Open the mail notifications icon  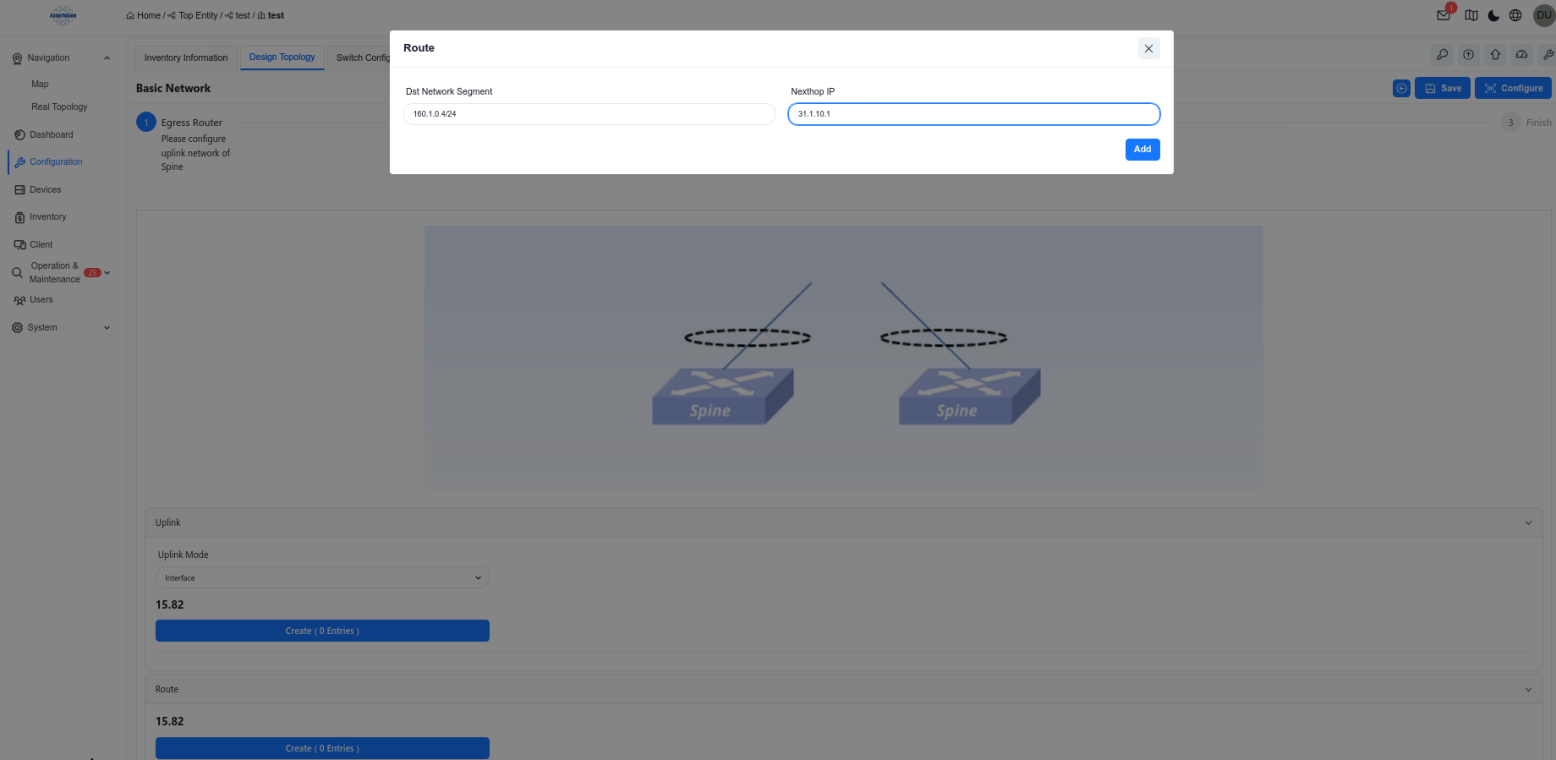(x=1443, y=15)
